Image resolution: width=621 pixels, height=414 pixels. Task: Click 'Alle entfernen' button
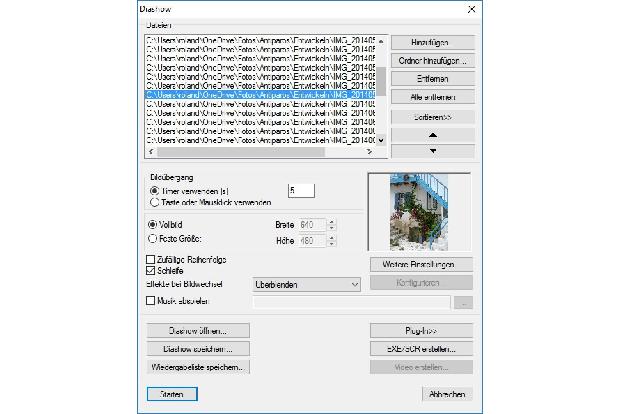(433, 97)
